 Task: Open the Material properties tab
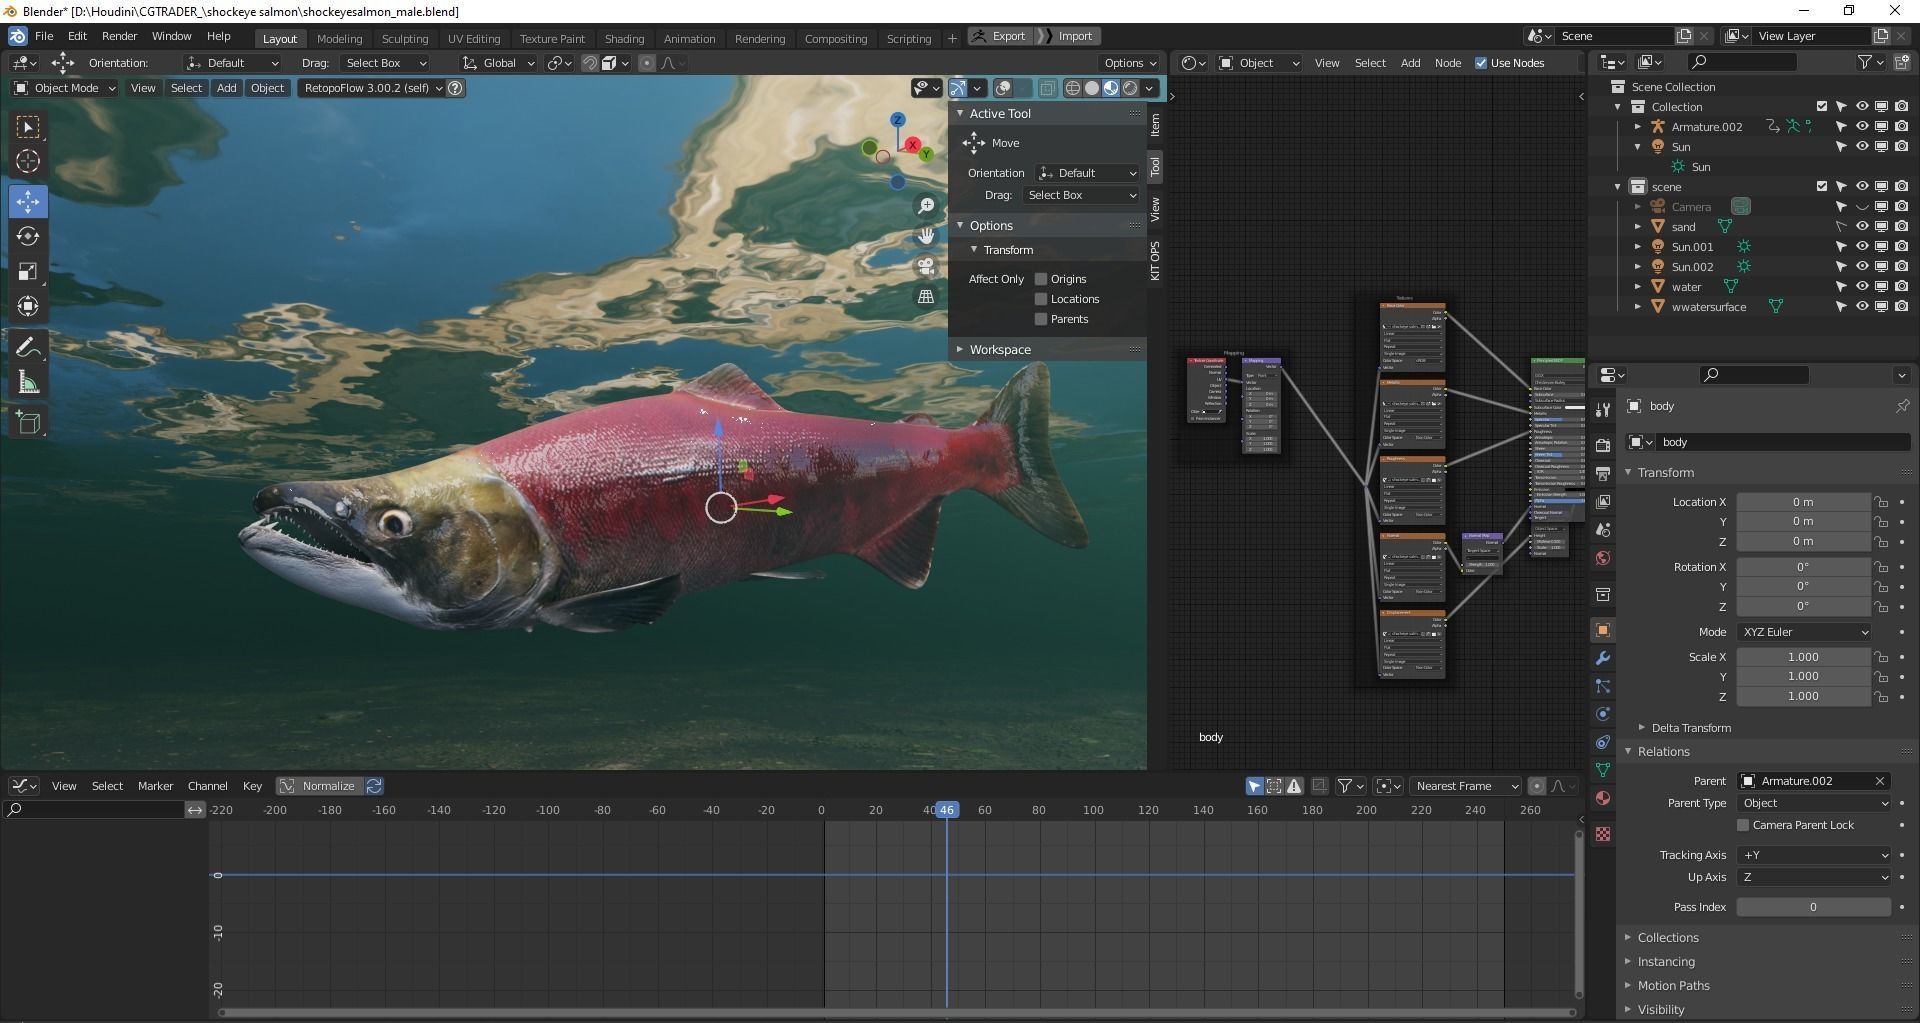click(1603, 798)
